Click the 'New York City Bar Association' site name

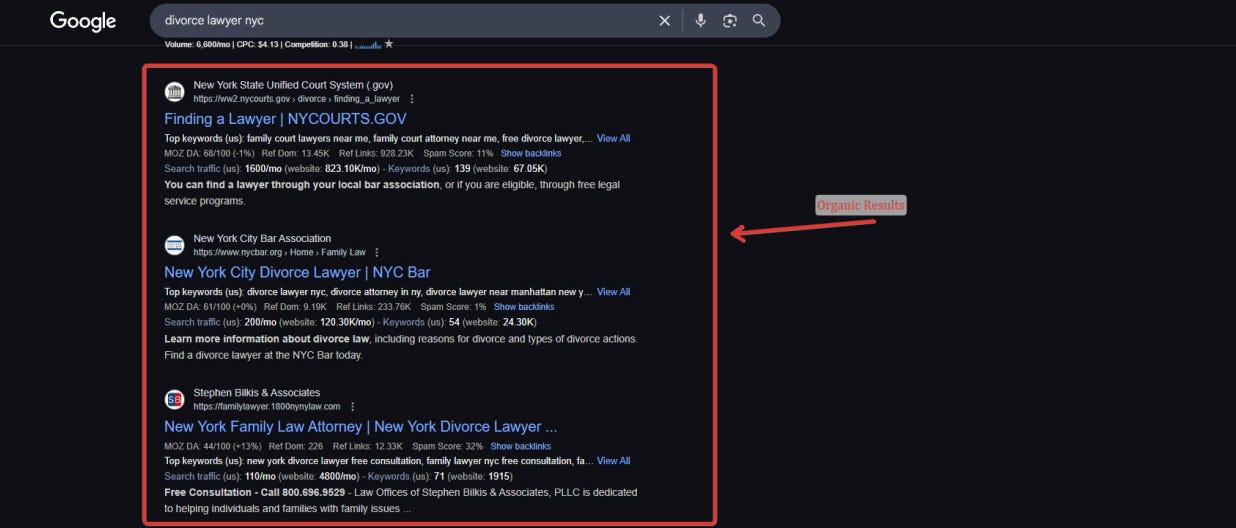click(262, 238)
